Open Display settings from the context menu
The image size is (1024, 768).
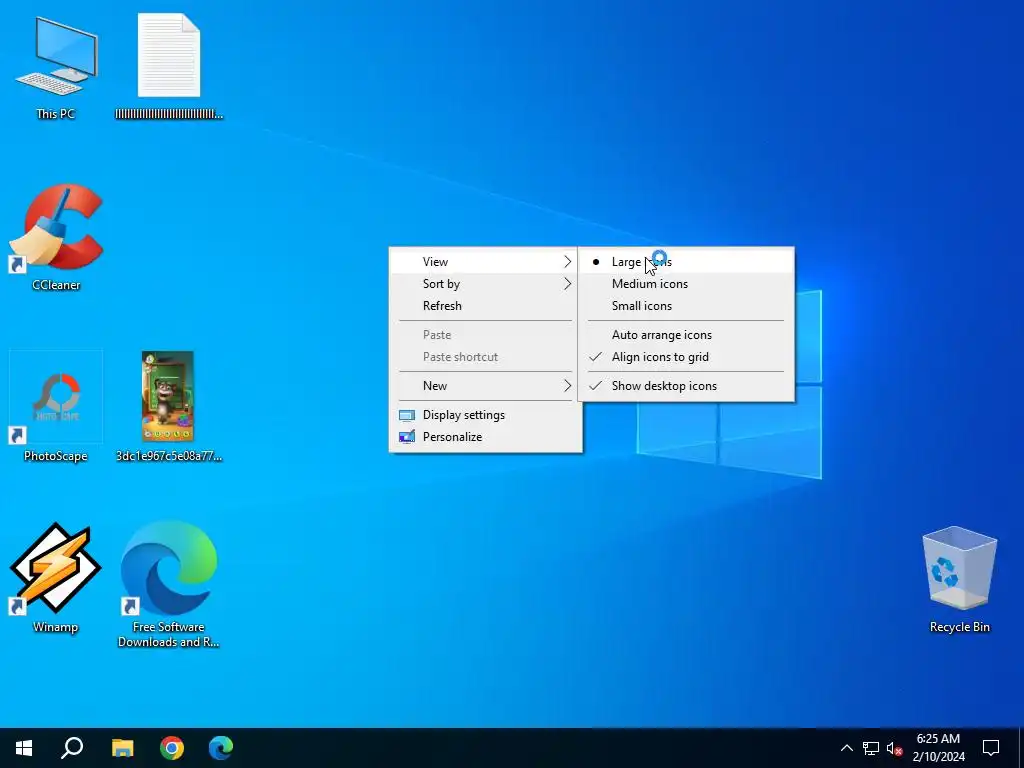(x=485, y=415)
